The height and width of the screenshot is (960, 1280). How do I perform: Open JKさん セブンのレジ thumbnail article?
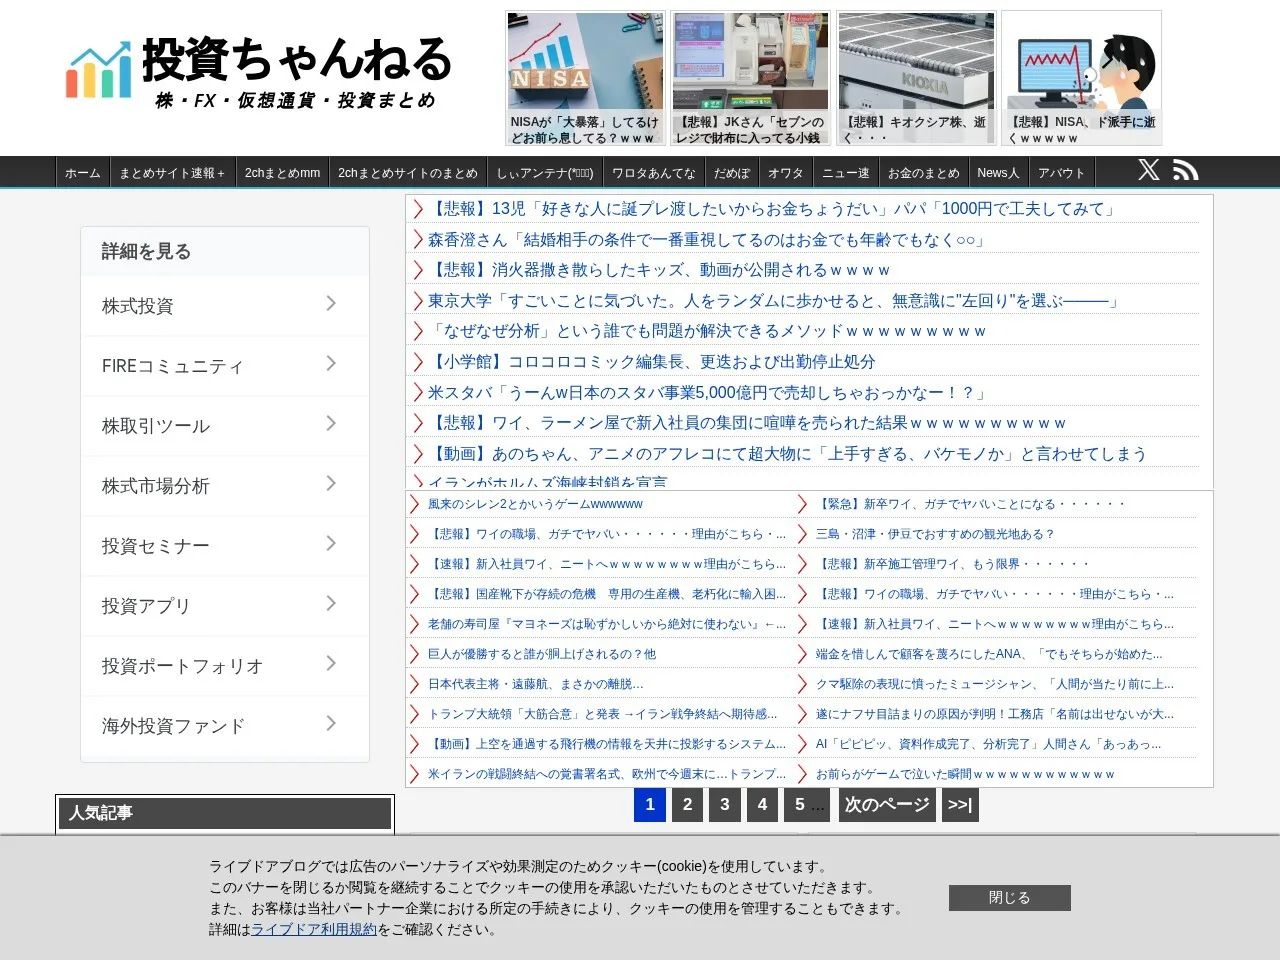pyautogui.click(x=750, y=78)
